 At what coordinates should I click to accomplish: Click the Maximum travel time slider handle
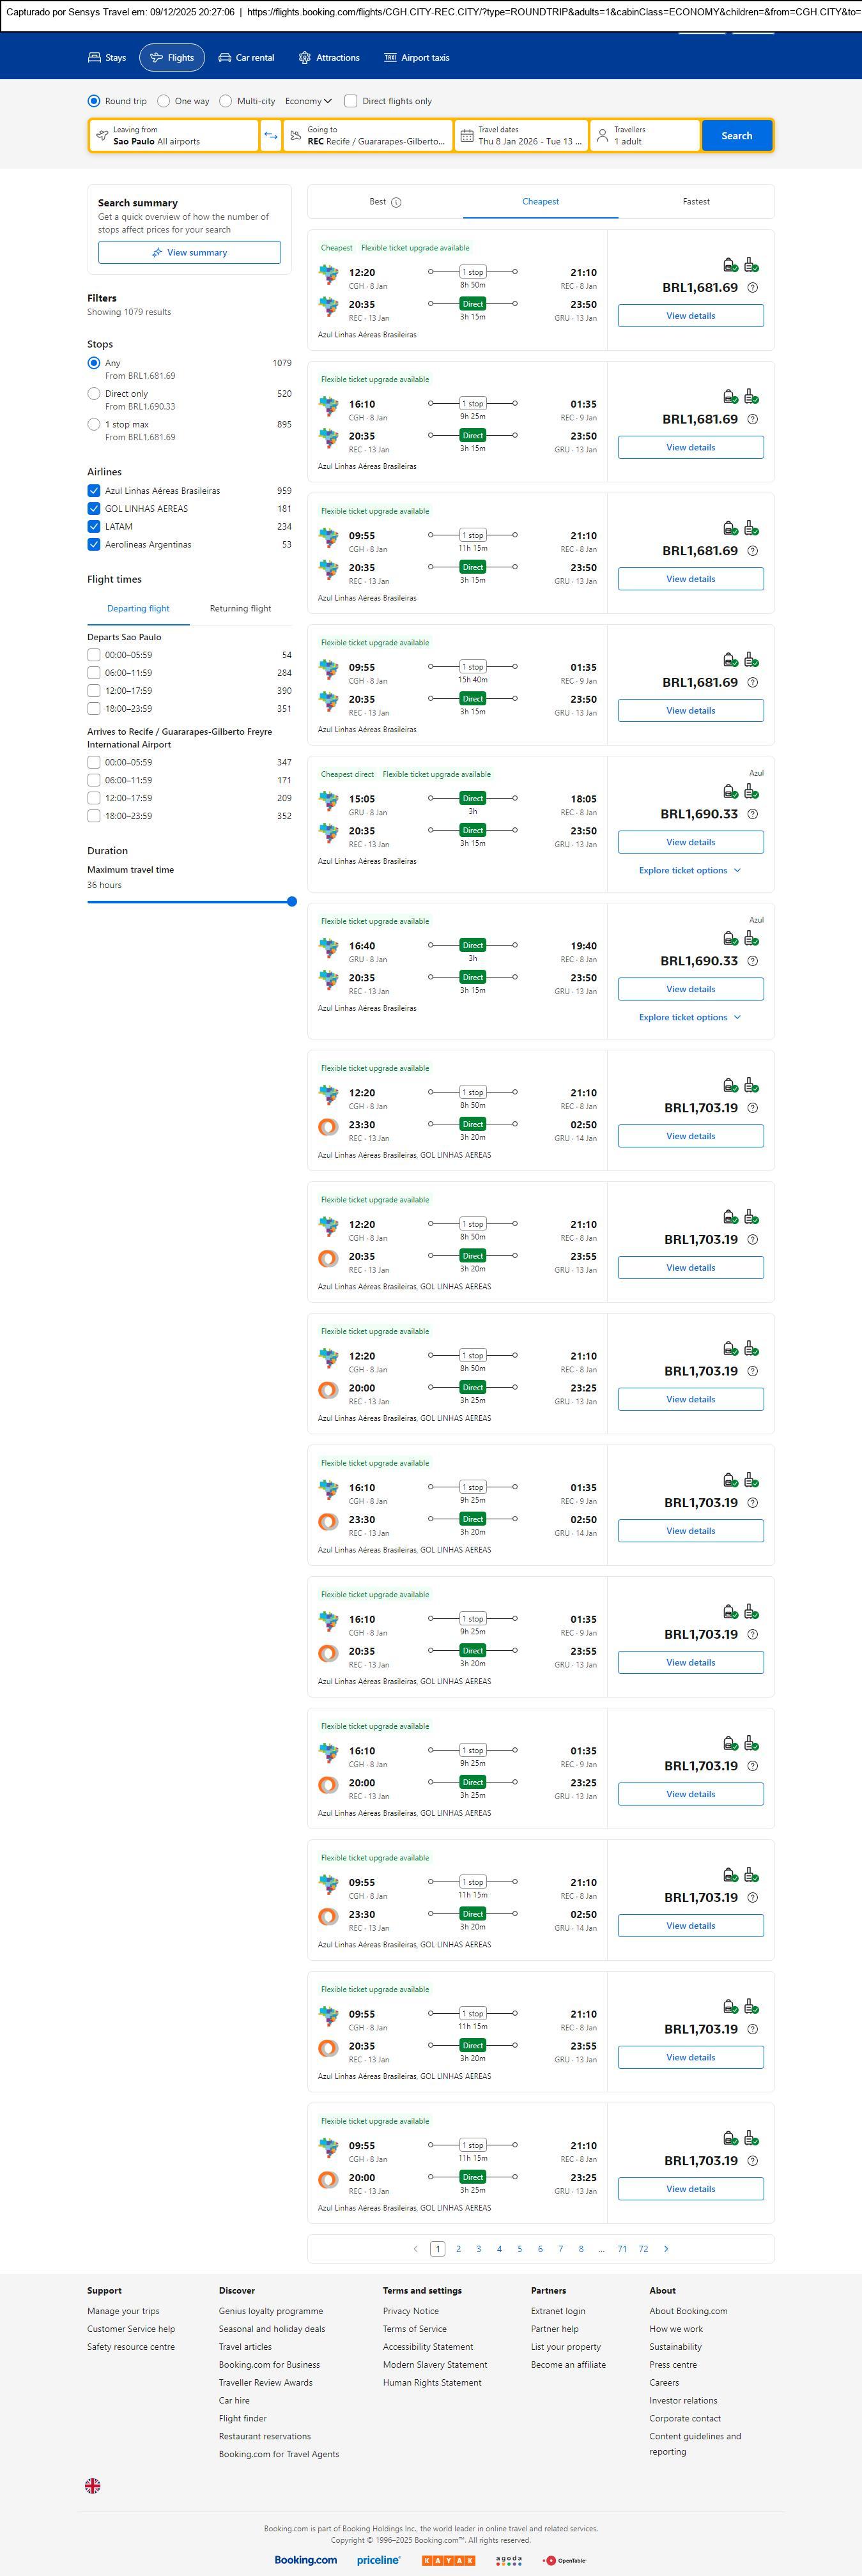point(292,902)
